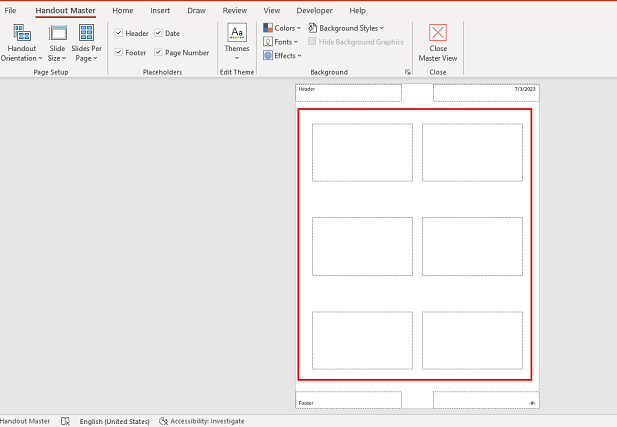This screenshot has height=427, width=617.
Task: Click English (United States) language in status bar
Action: 115,421
